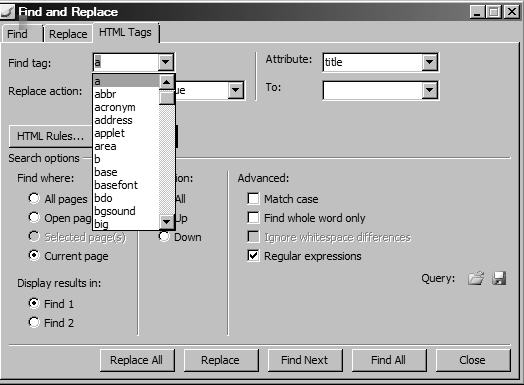Select 'a' in the tag list
This screenshot has height=385, width=524.
tap(126, 81)
